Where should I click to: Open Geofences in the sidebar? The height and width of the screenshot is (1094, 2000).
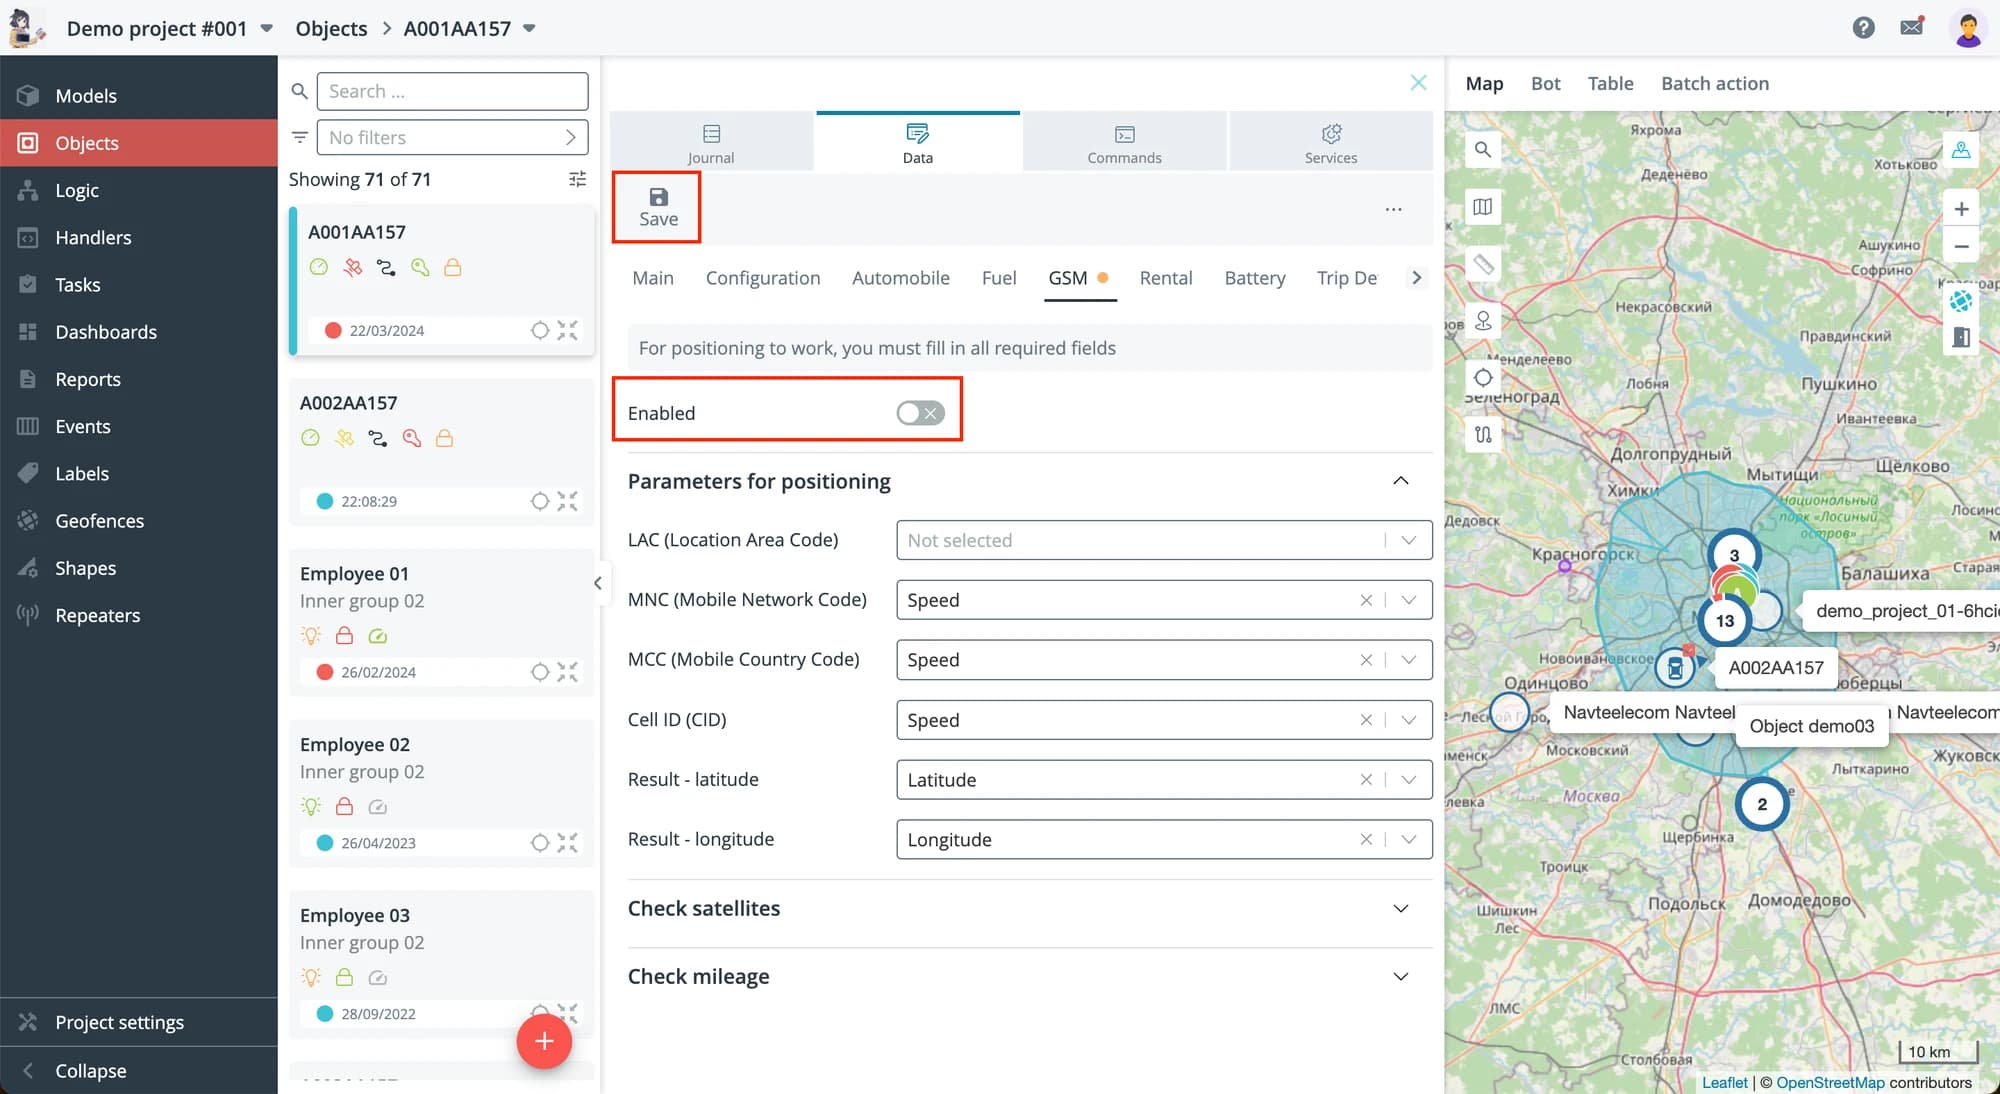click(x=99, y=520)
